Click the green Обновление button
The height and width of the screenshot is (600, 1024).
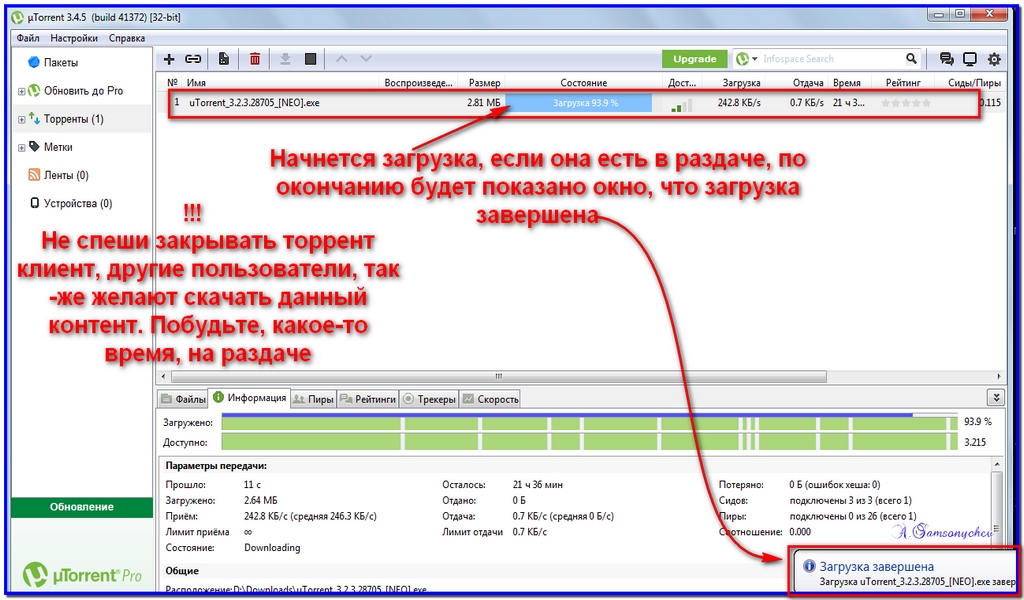point(82,507)
